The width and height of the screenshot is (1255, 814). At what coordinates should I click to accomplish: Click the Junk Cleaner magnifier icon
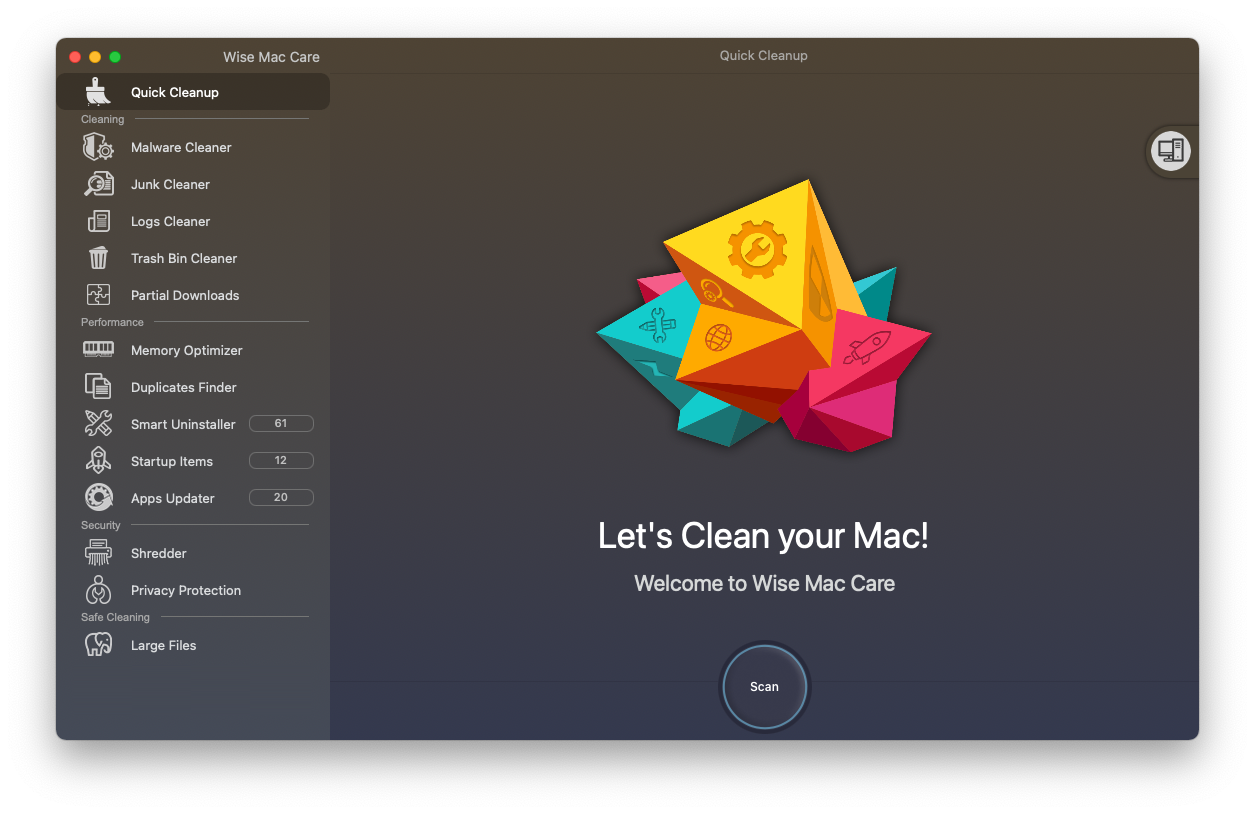click(98, 184)
